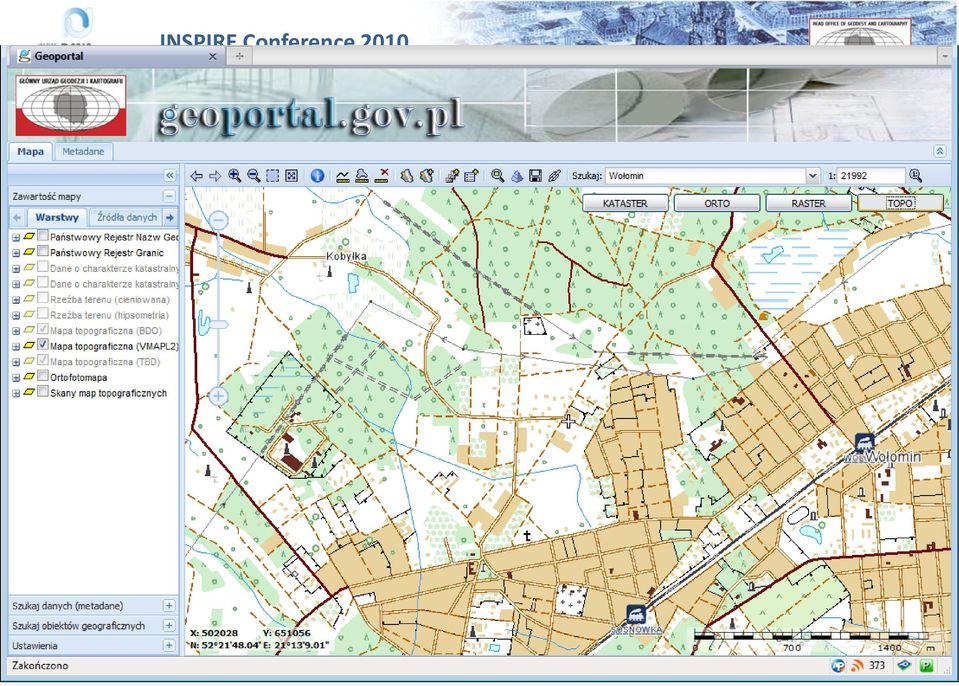
Task: Click the next view forward arrow
Action: pyautogui.click(x=215, y=176)
